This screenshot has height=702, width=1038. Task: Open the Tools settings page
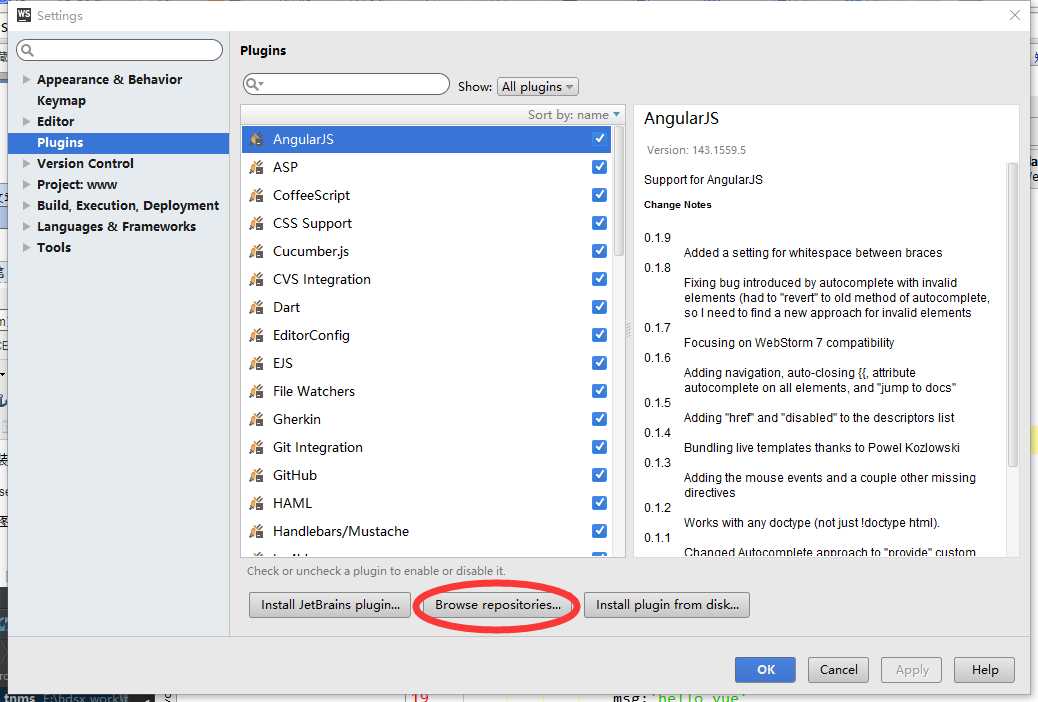tap(54, 248)
